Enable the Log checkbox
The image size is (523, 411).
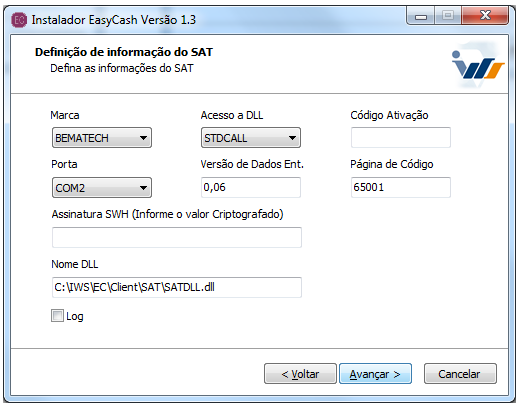[57, 316]
